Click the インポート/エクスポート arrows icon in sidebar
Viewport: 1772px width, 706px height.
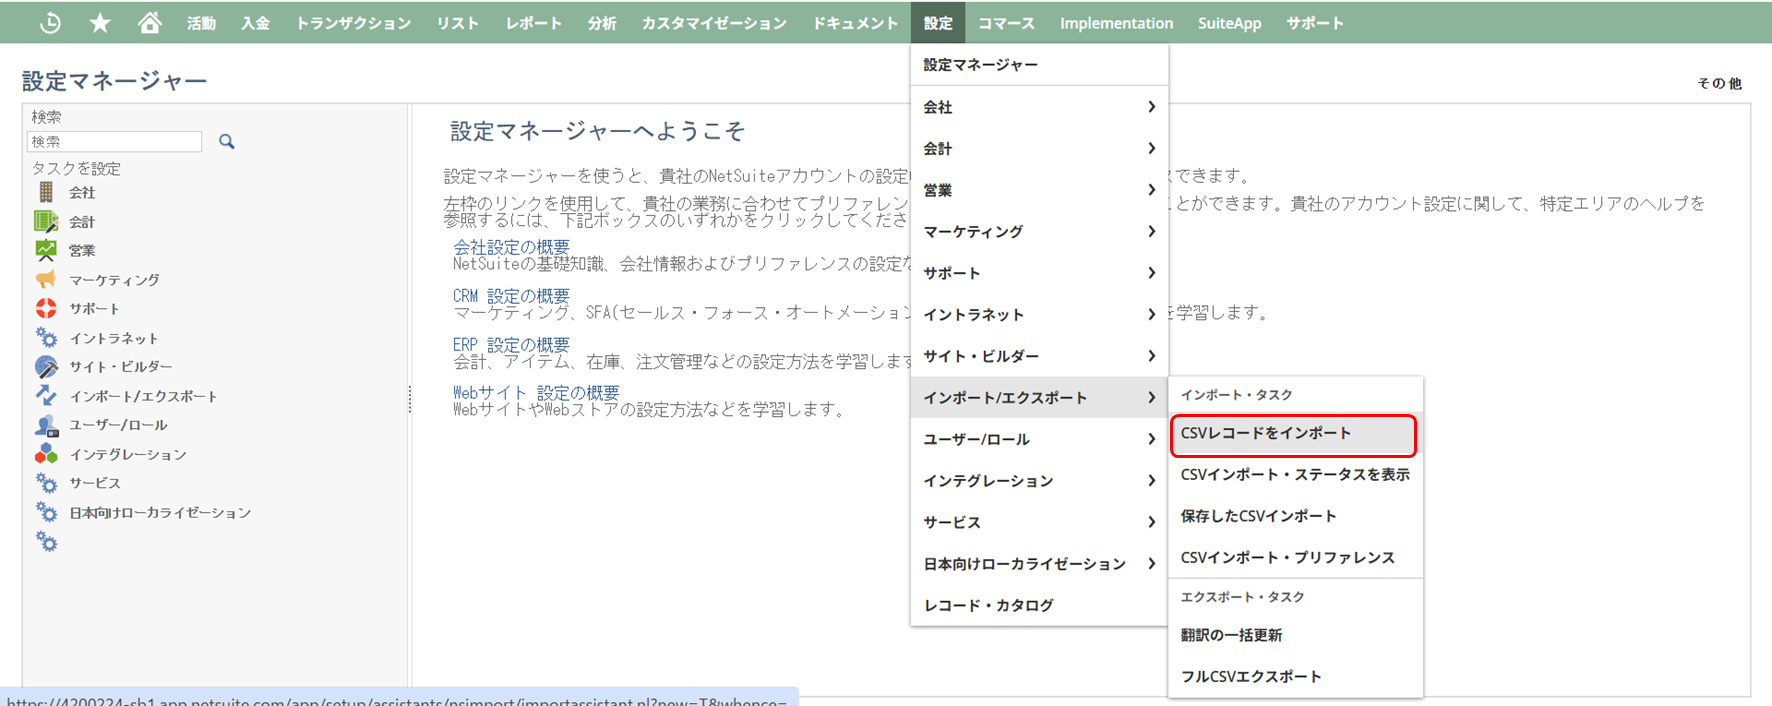pos(46,395)
